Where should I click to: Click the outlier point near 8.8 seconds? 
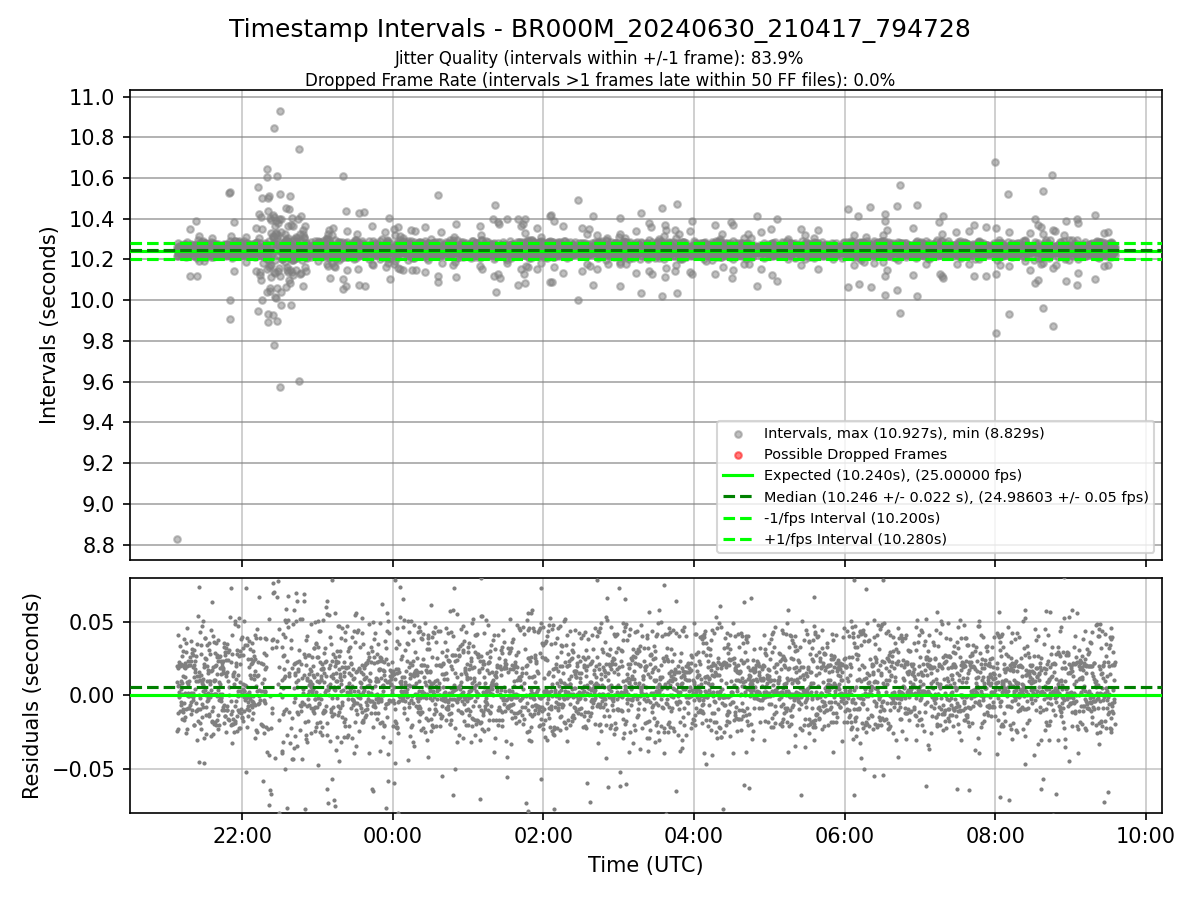tap(177, 539)
